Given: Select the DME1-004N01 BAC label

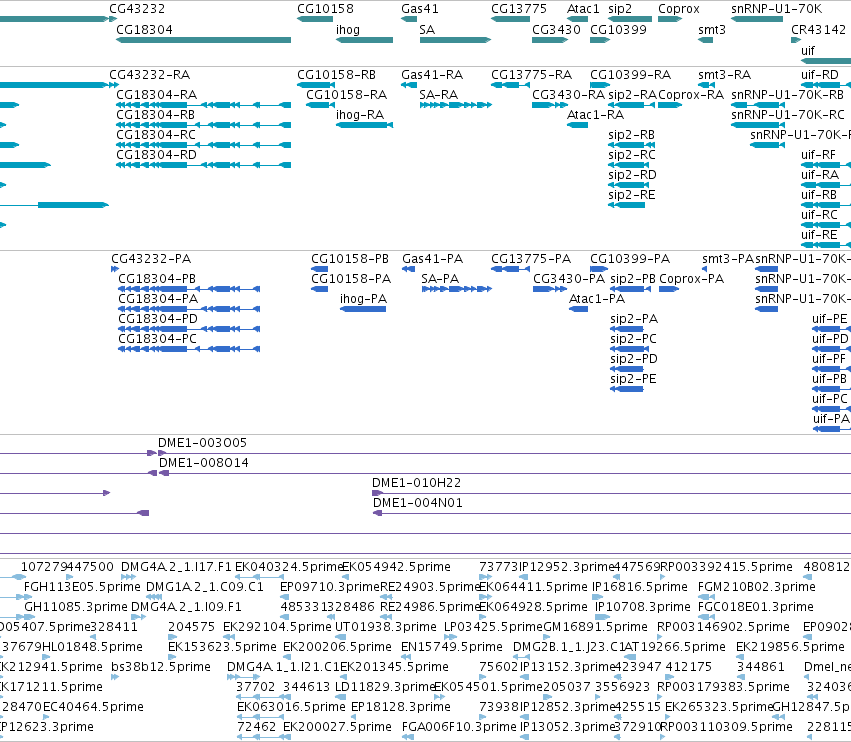Looking at the screenshot, I should click(417, 503).
